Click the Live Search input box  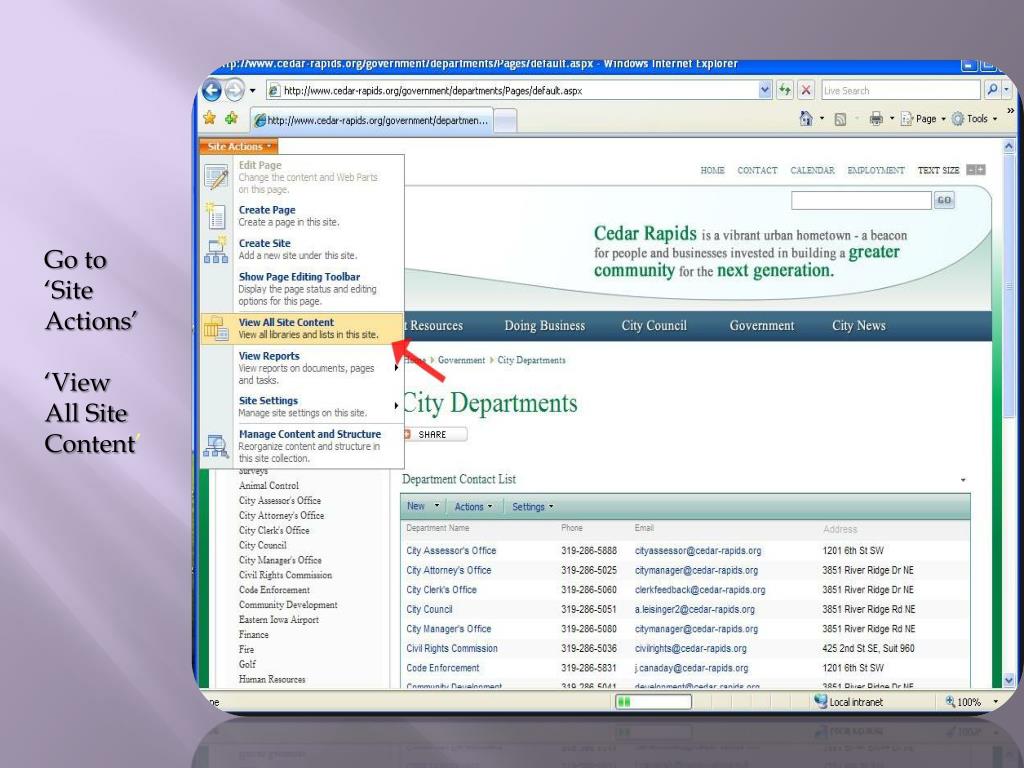[x=901, y=90]
